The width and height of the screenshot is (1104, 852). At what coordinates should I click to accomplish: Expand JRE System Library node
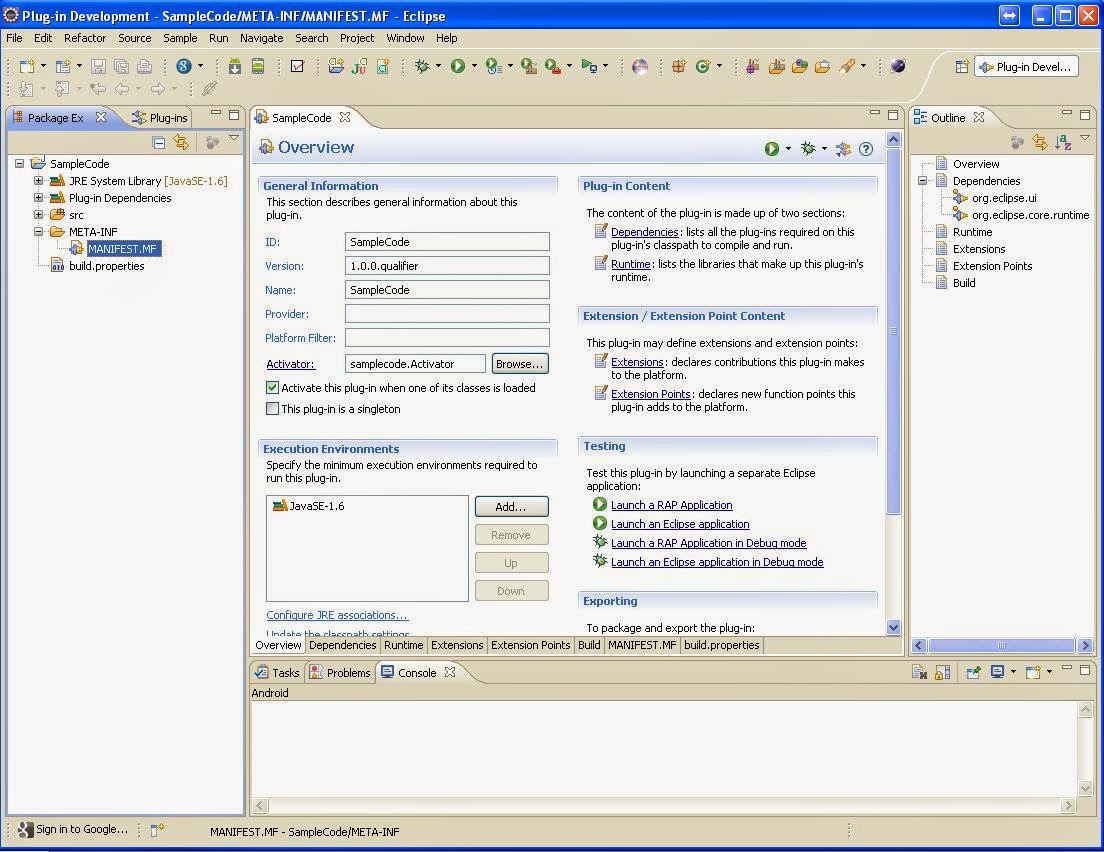pos(38,181)
